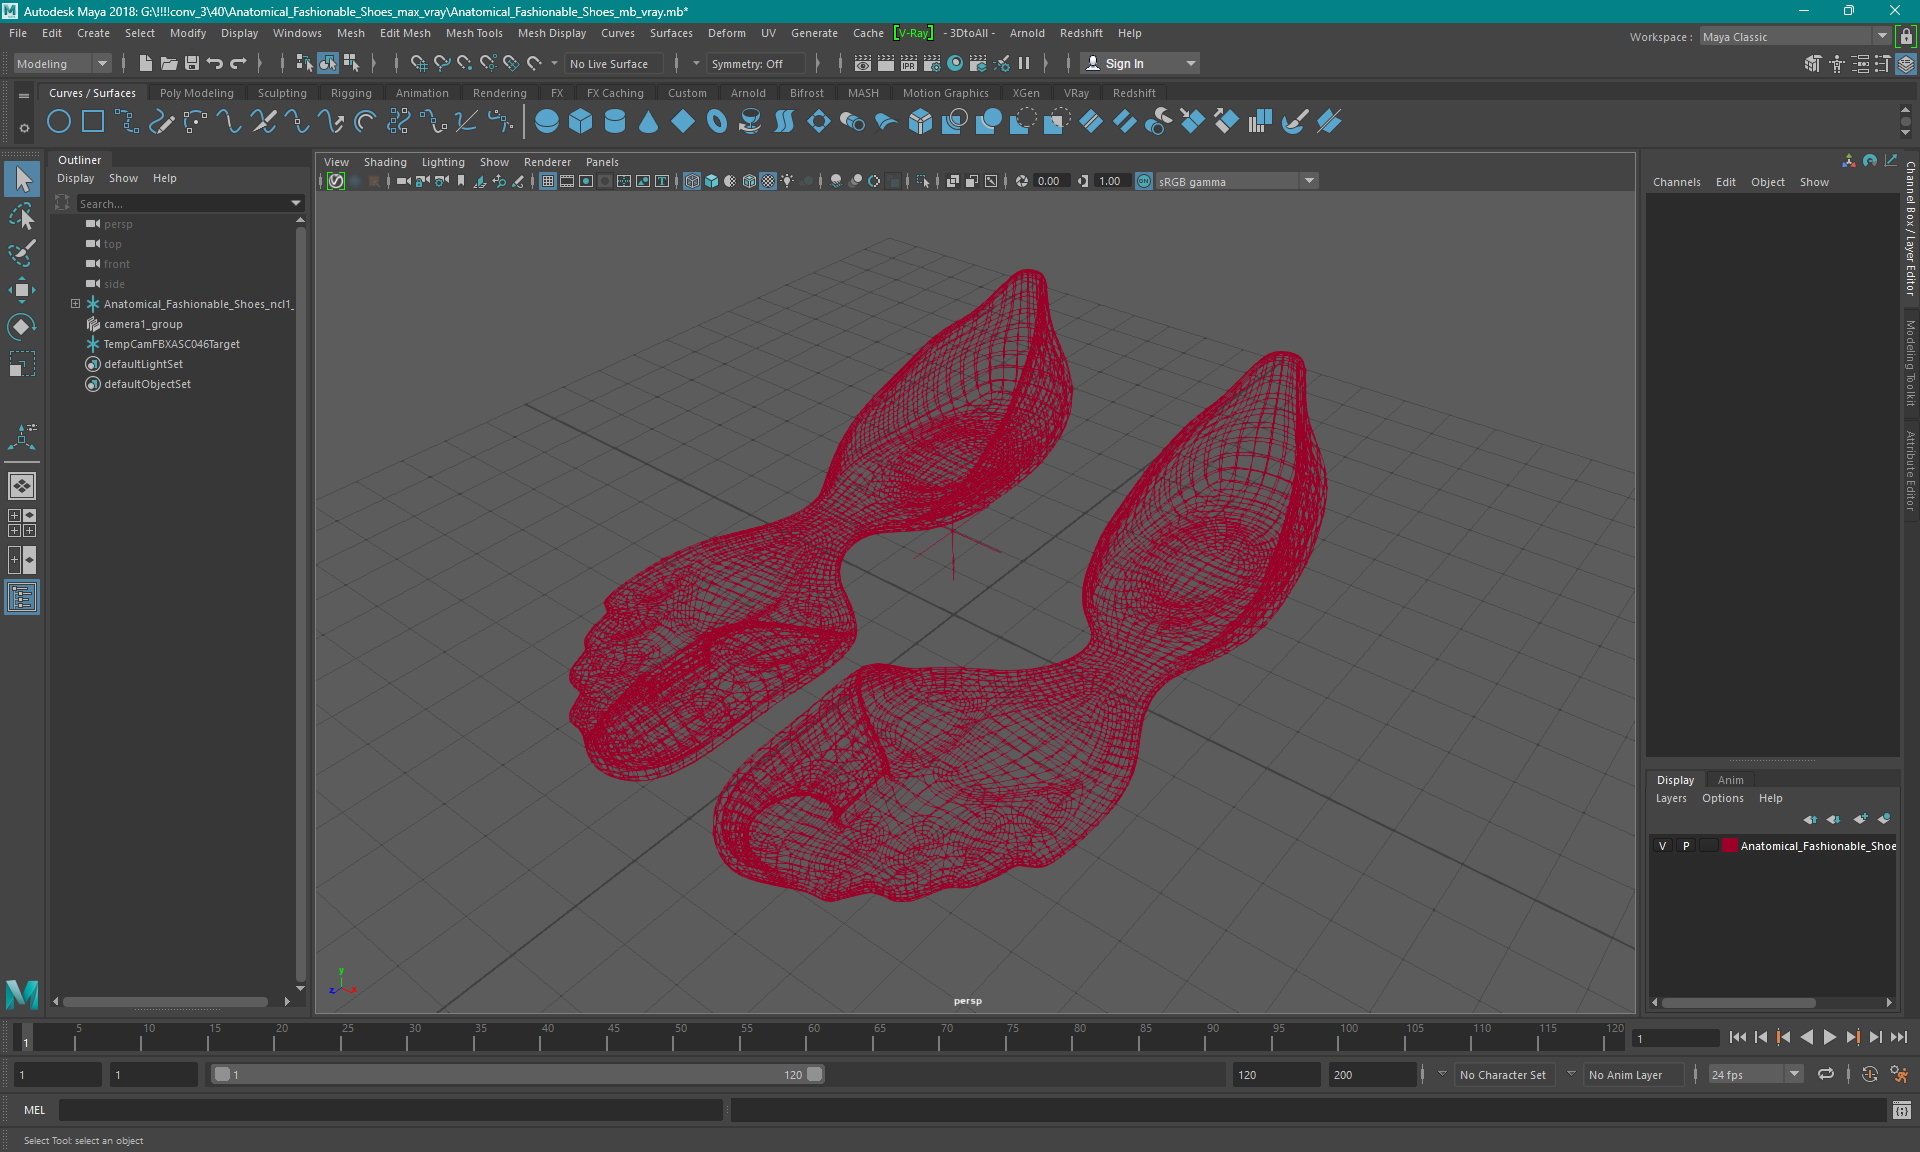This screenshot has height=1152, width=1920.
Task: Toggle color management view transform button
Action: click(1144, 181)
